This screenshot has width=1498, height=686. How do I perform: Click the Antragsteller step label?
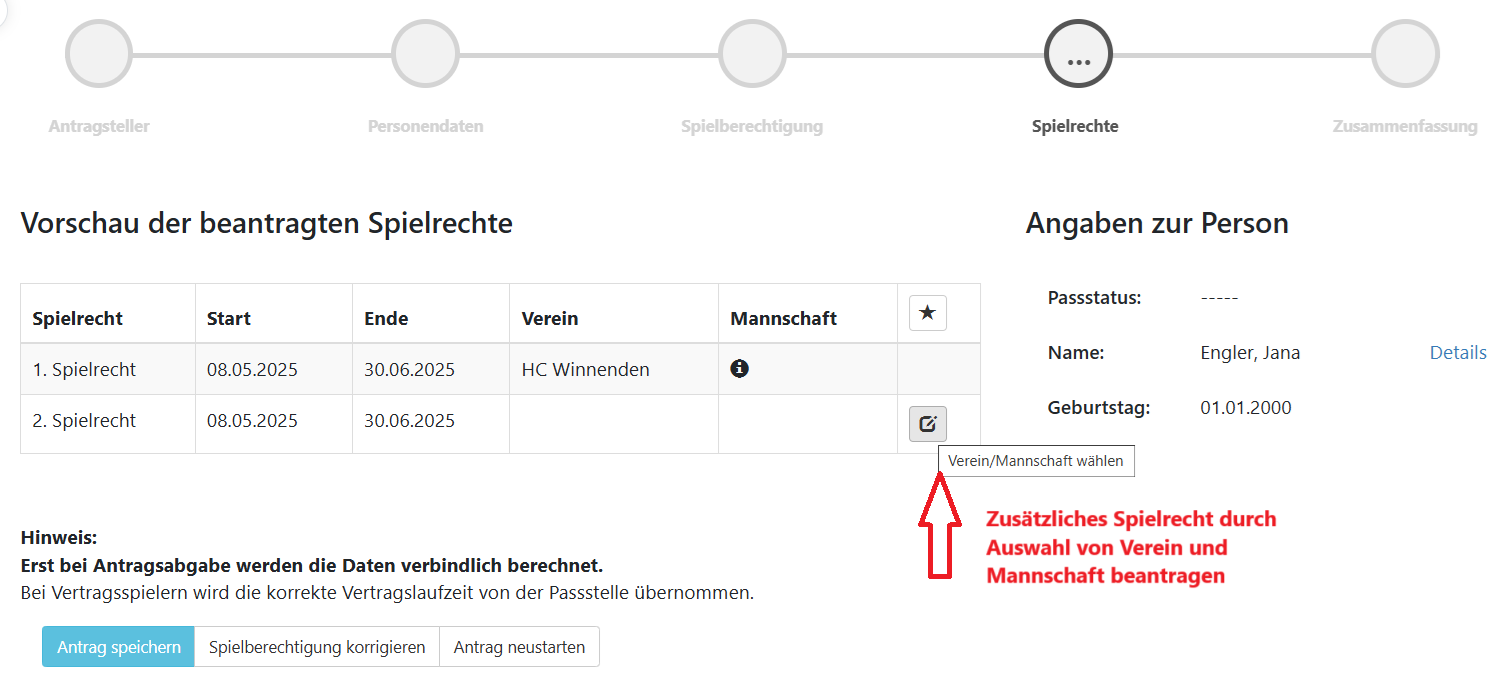99,126
